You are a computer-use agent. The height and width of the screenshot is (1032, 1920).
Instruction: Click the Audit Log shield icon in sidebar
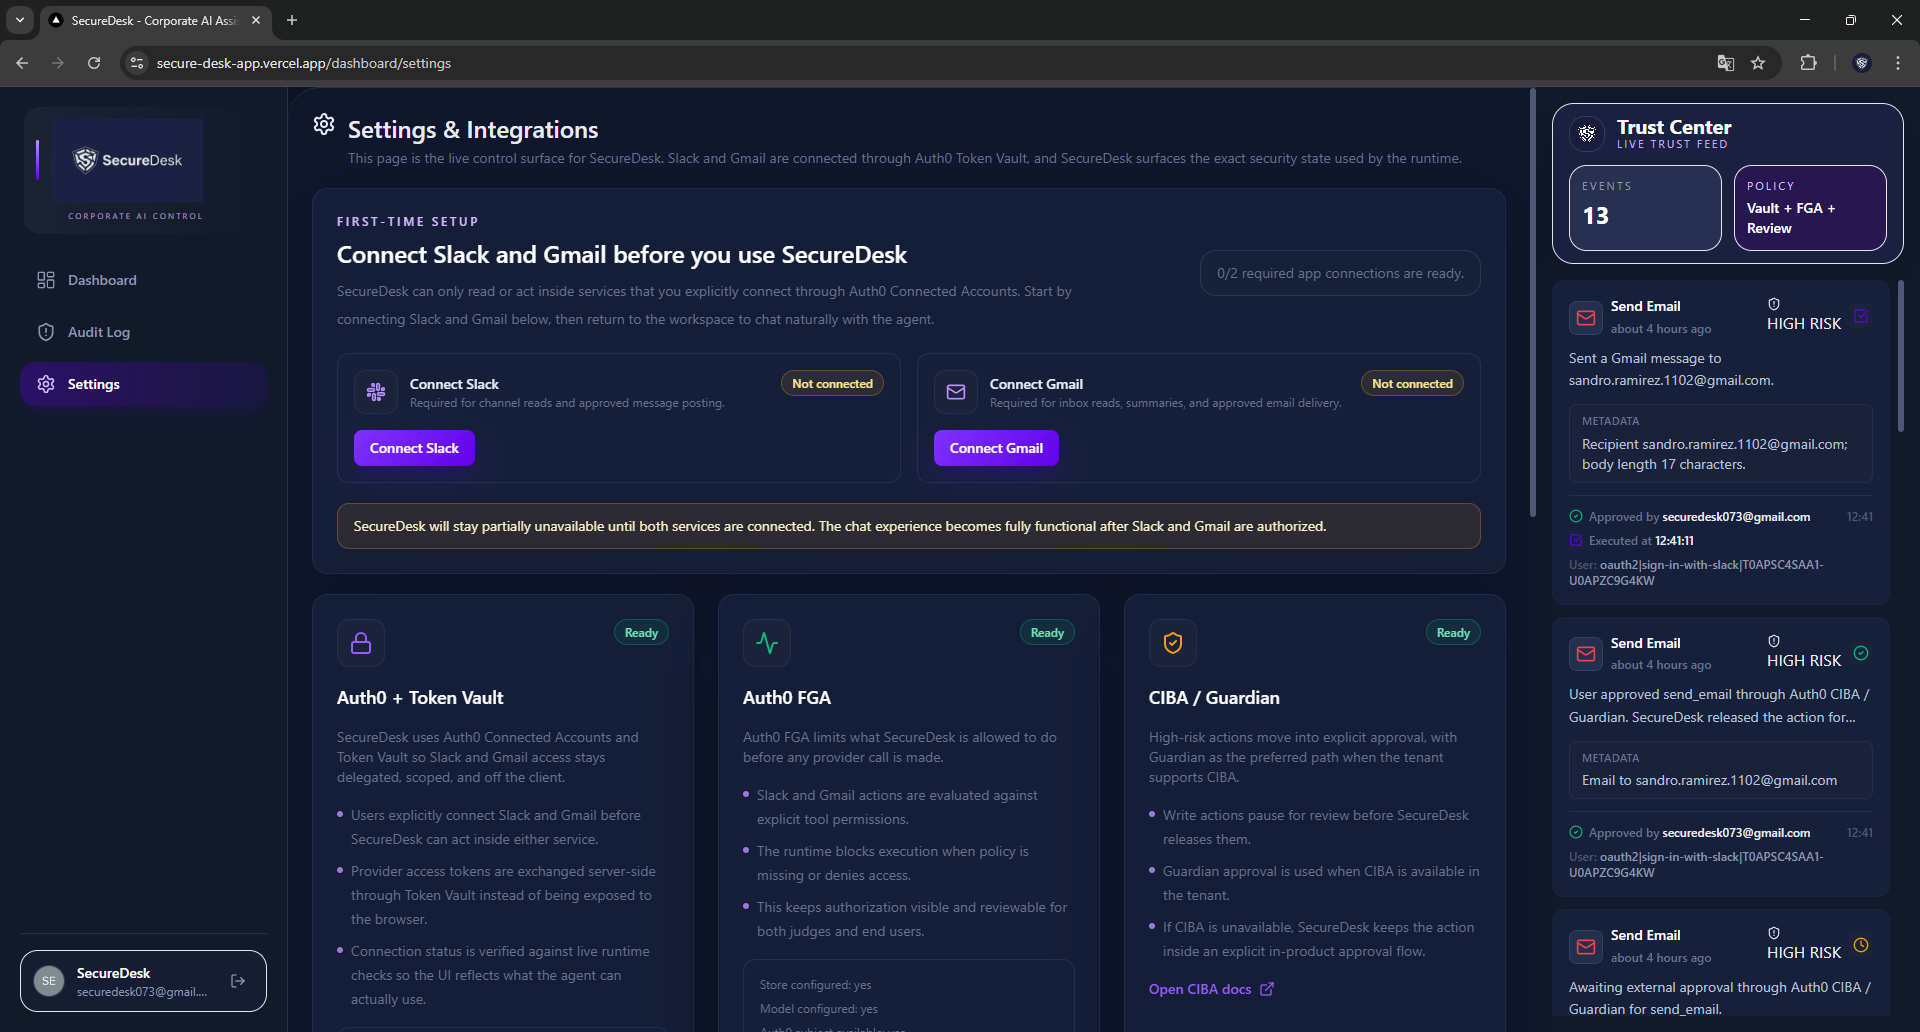[x=46, y=332]
